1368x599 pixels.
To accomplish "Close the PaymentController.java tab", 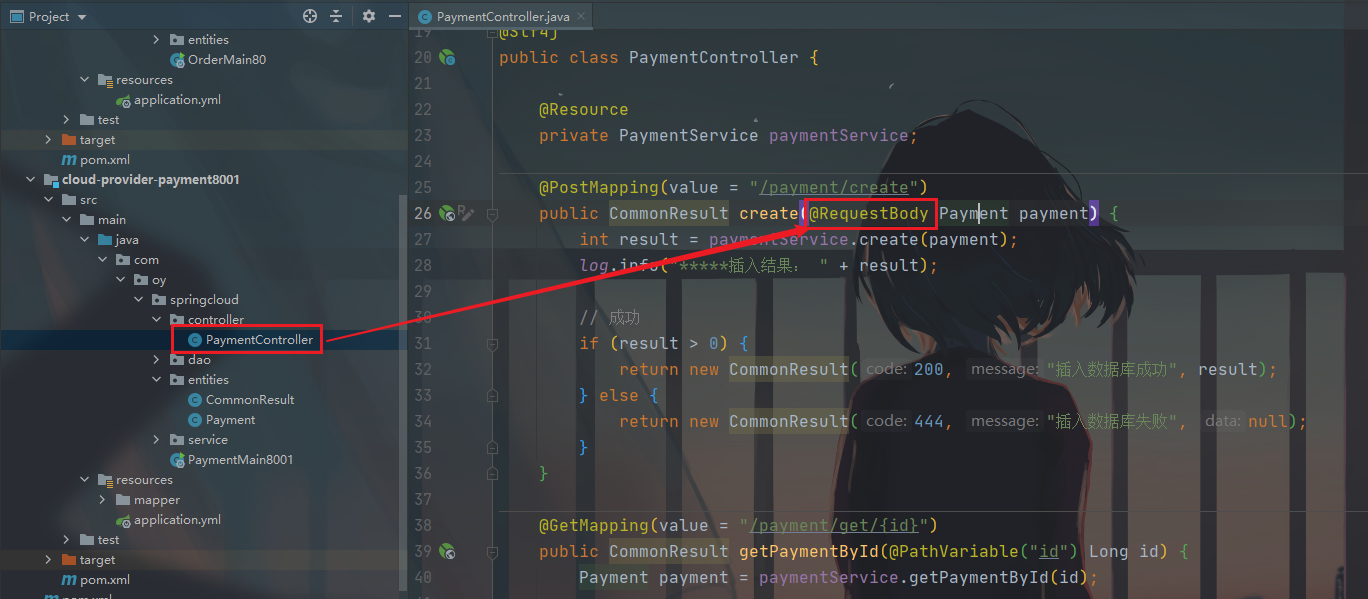I will [x=582, y=16].
